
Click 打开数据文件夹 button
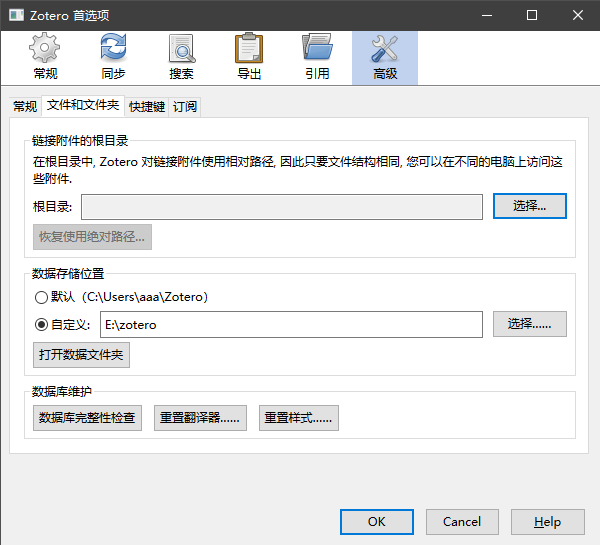pyautogui.click(x=82, y=355)
